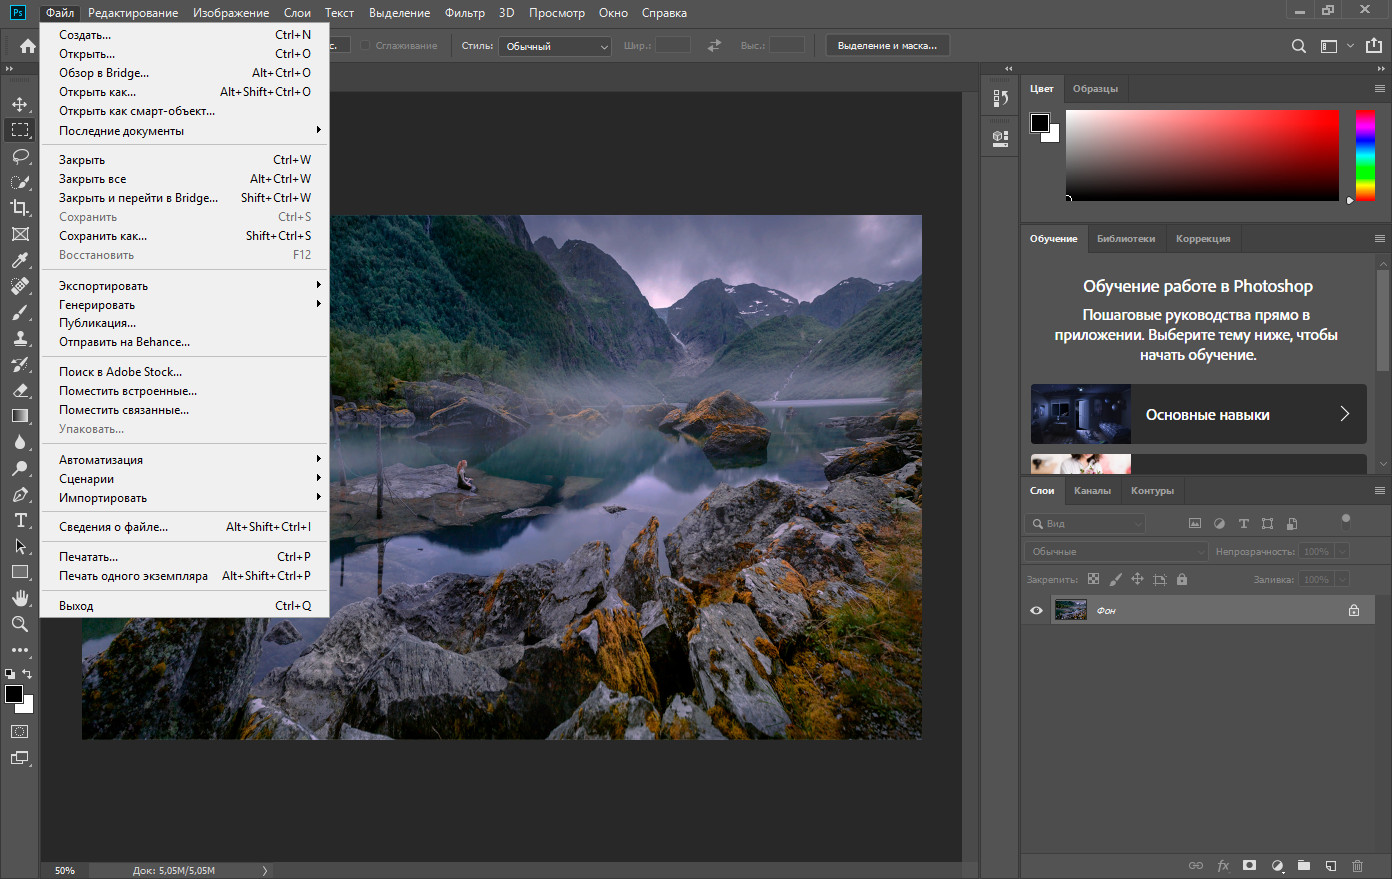The width and height of the screenshot is (1392, 879).
Task: Select the Blur tool
Action: (x=20, y=442)
